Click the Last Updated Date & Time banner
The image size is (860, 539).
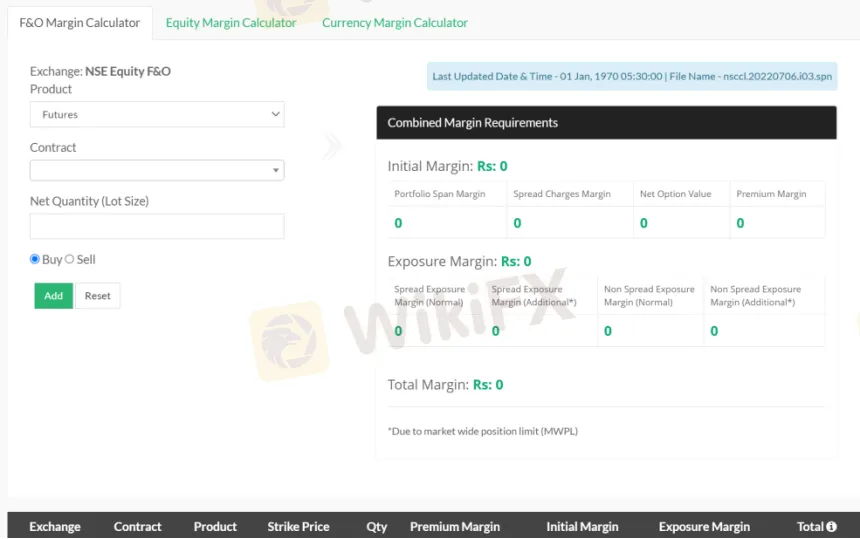[632, 77]
